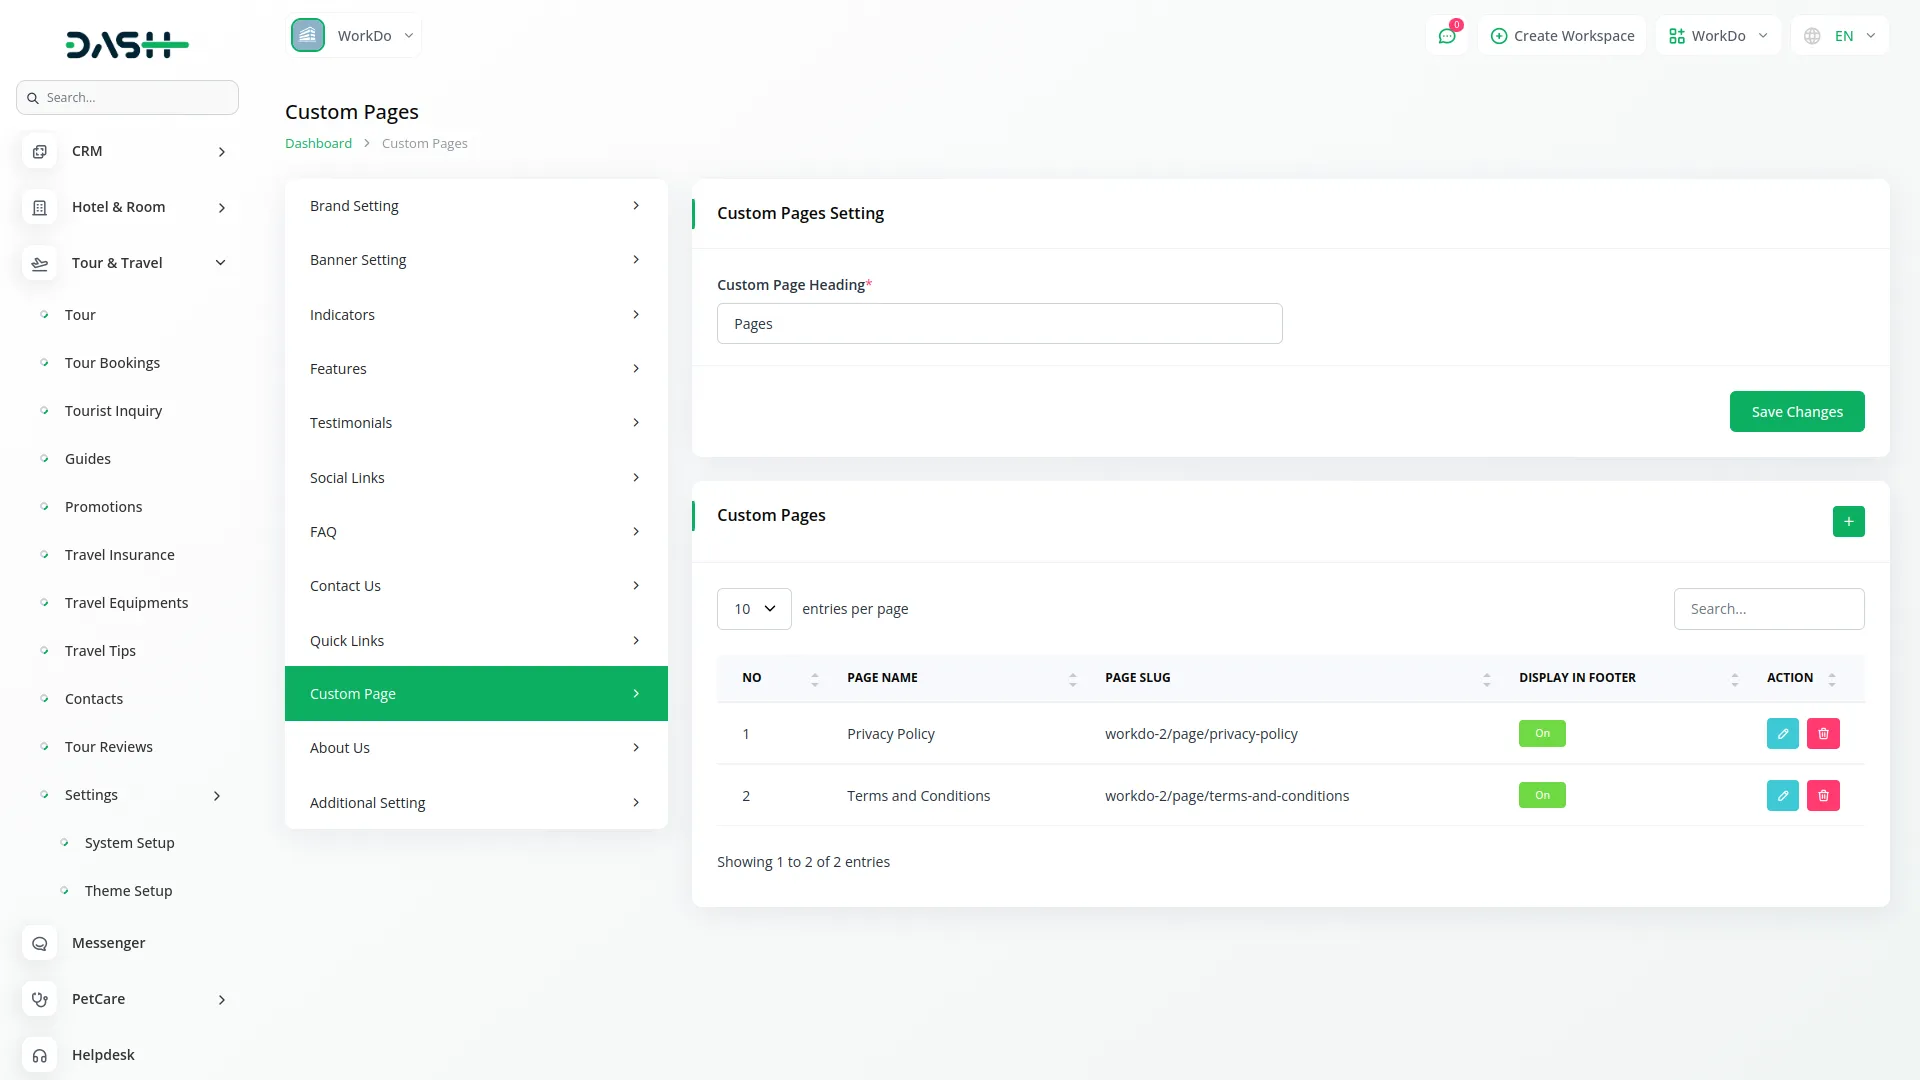Open Theme Setup in sidebar

128,891
